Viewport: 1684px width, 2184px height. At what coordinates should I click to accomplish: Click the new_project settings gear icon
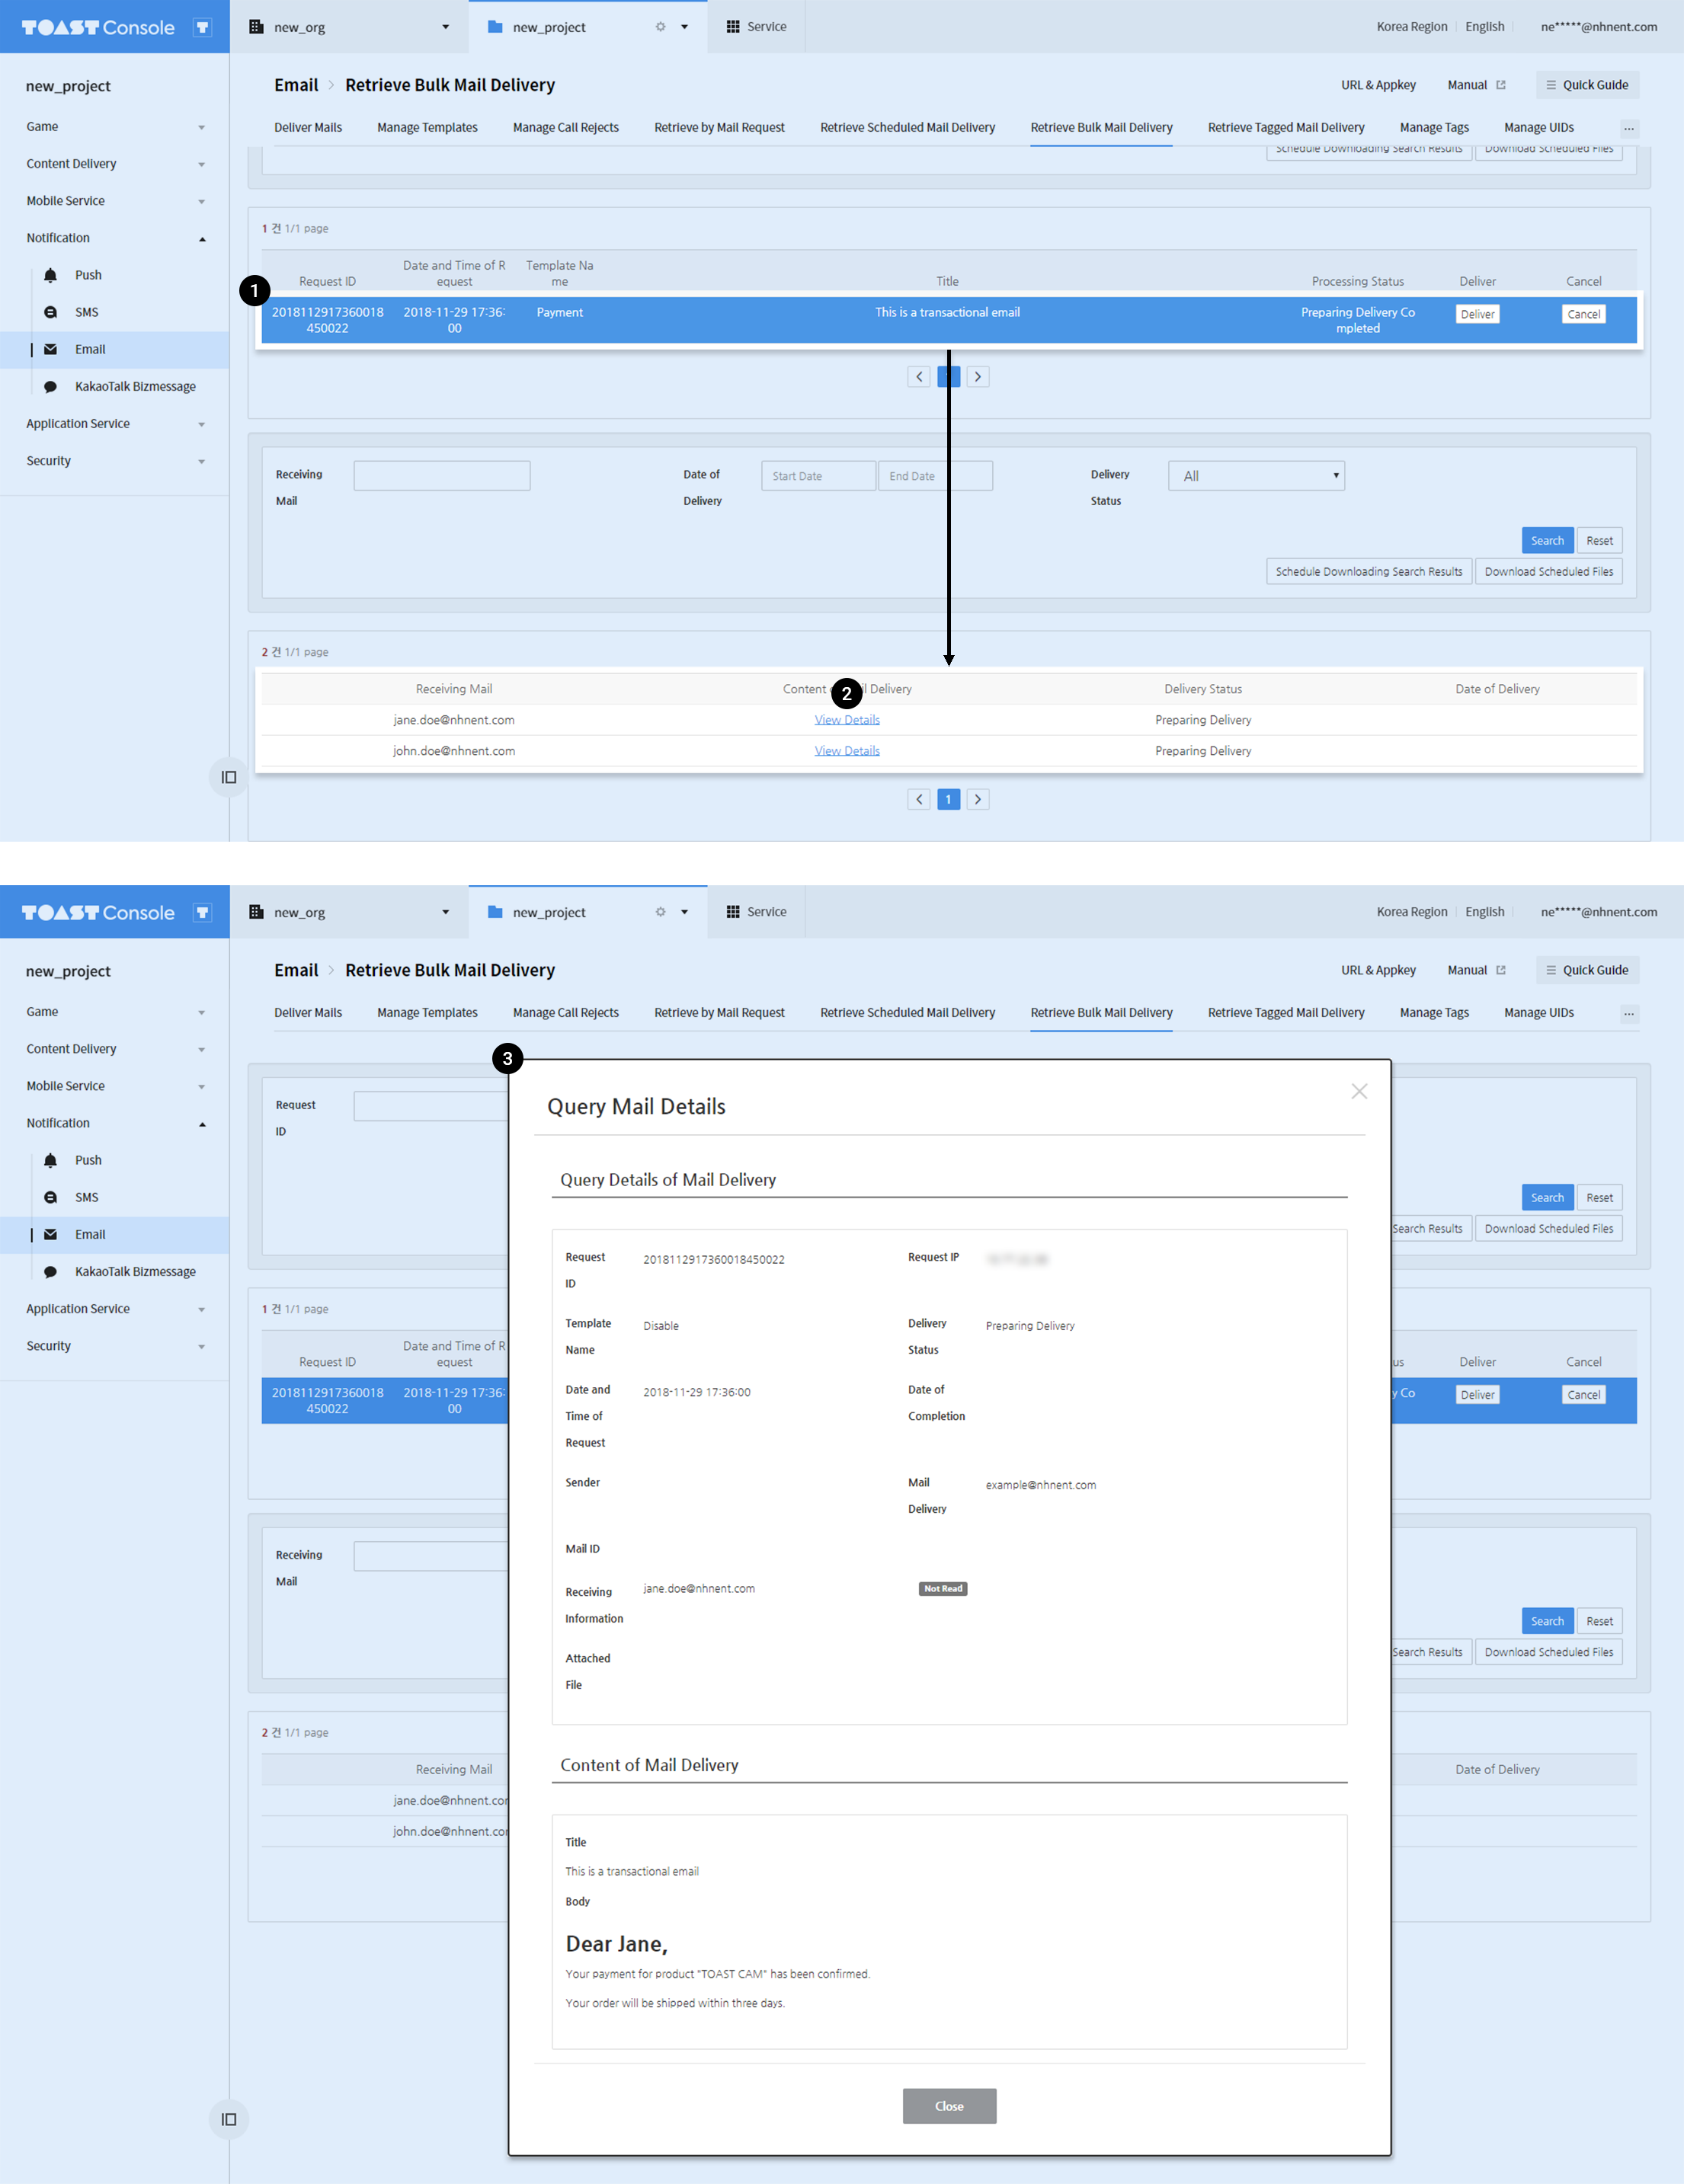(660, 27)
